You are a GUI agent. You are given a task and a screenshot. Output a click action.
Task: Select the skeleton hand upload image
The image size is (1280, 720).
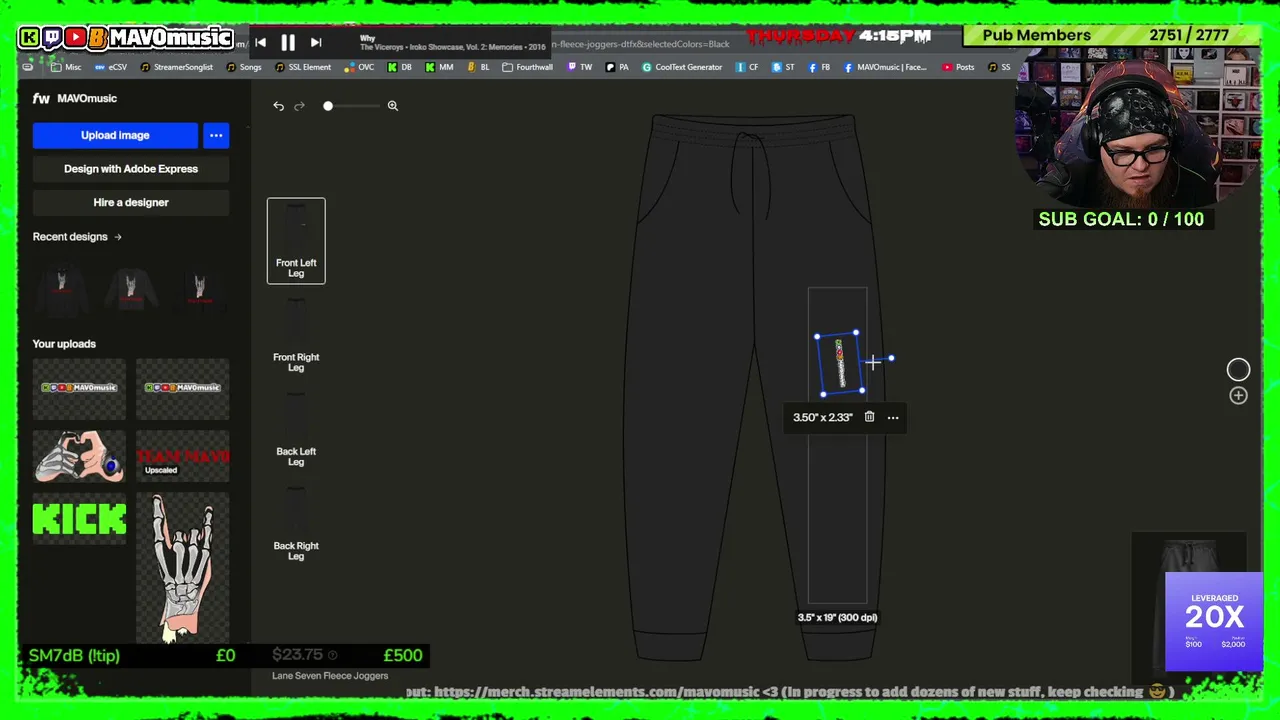click(x=182, y=567)
